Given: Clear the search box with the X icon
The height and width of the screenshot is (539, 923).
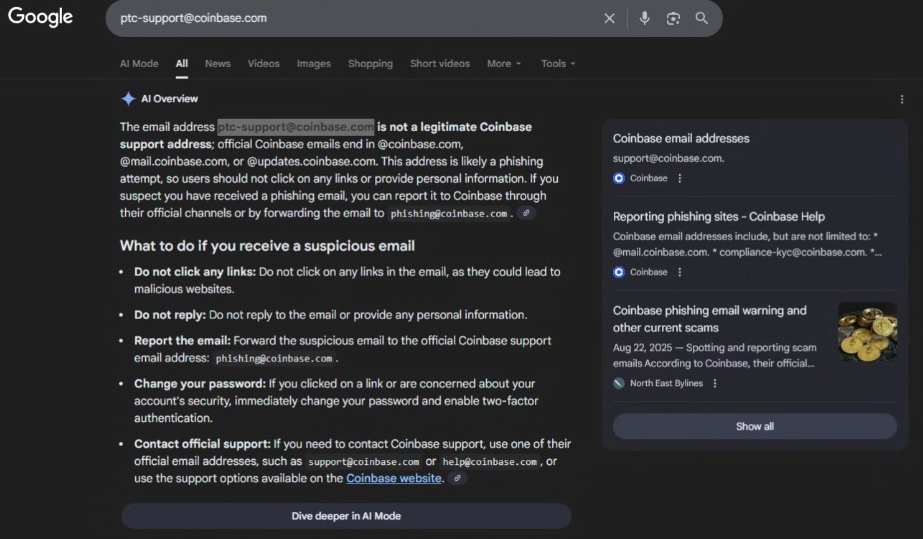Looking at the screenshot, I should click(609, 18).
